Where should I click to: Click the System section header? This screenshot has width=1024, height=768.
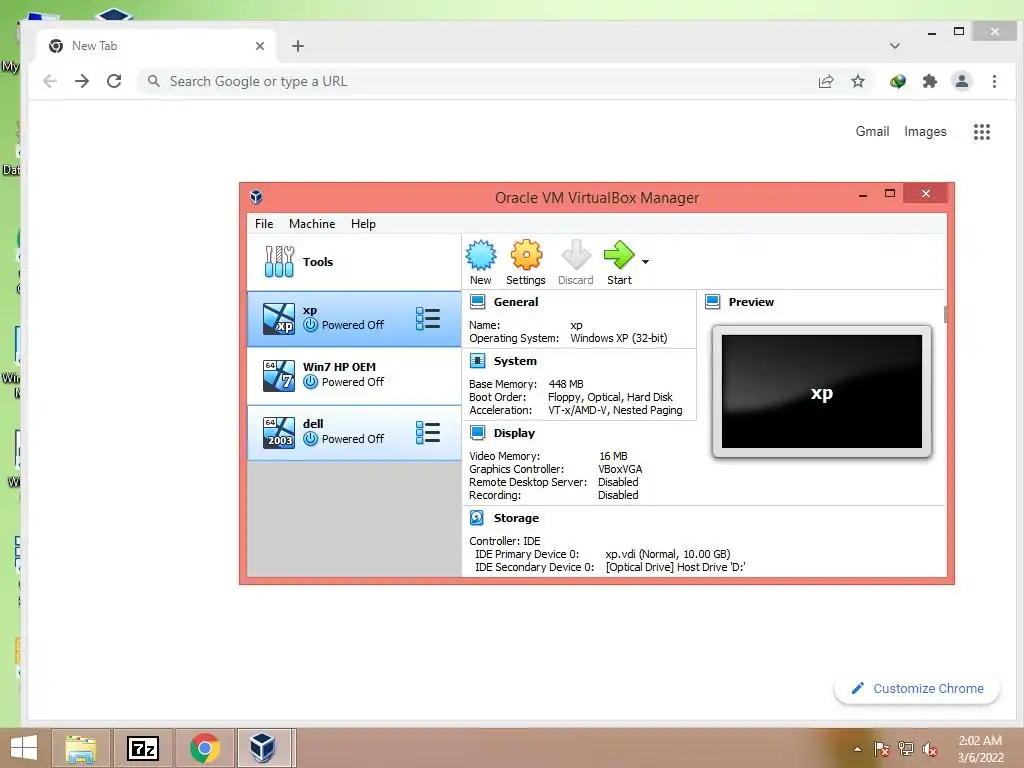[515, 361]
